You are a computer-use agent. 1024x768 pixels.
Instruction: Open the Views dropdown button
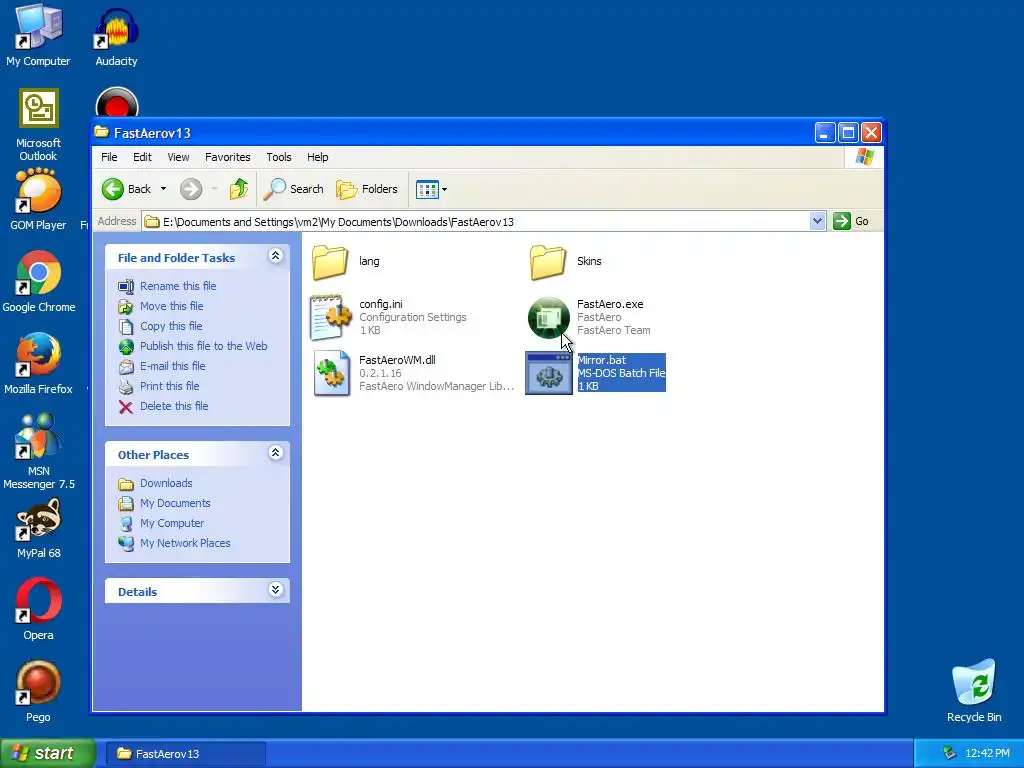(x=432, y=189)
